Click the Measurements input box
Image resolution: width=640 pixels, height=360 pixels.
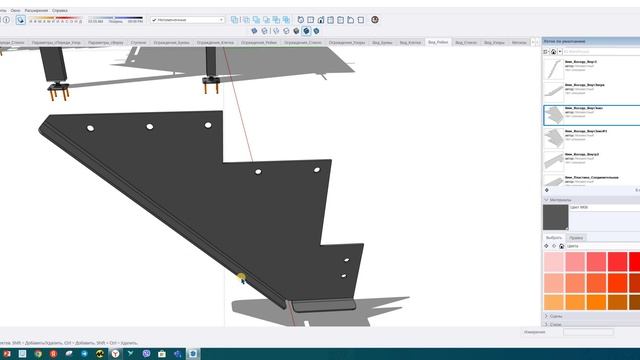588,332
